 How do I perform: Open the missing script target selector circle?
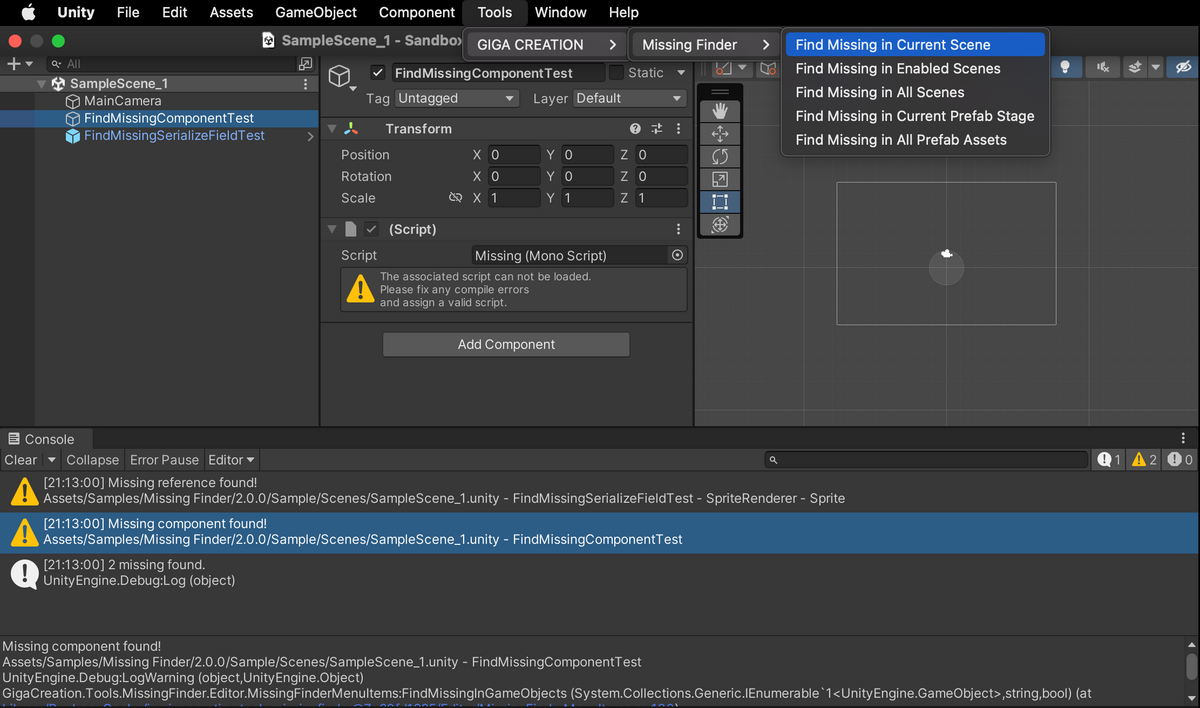pos(678,255)
